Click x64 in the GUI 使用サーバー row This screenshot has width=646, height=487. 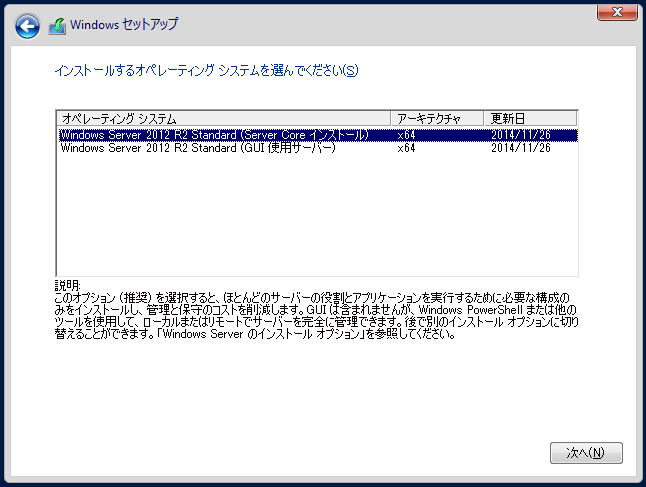click(x=406, y=148)
